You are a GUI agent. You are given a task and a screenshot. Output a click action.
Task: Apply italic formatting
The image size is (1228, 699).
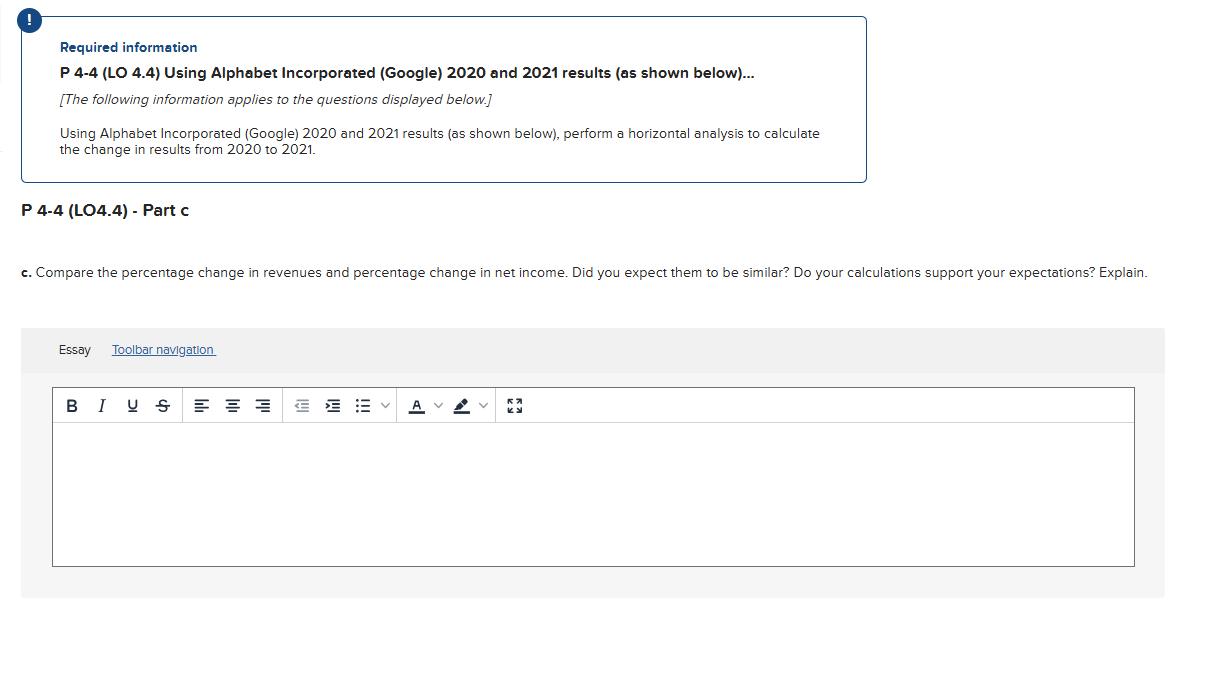click(101, 405)
